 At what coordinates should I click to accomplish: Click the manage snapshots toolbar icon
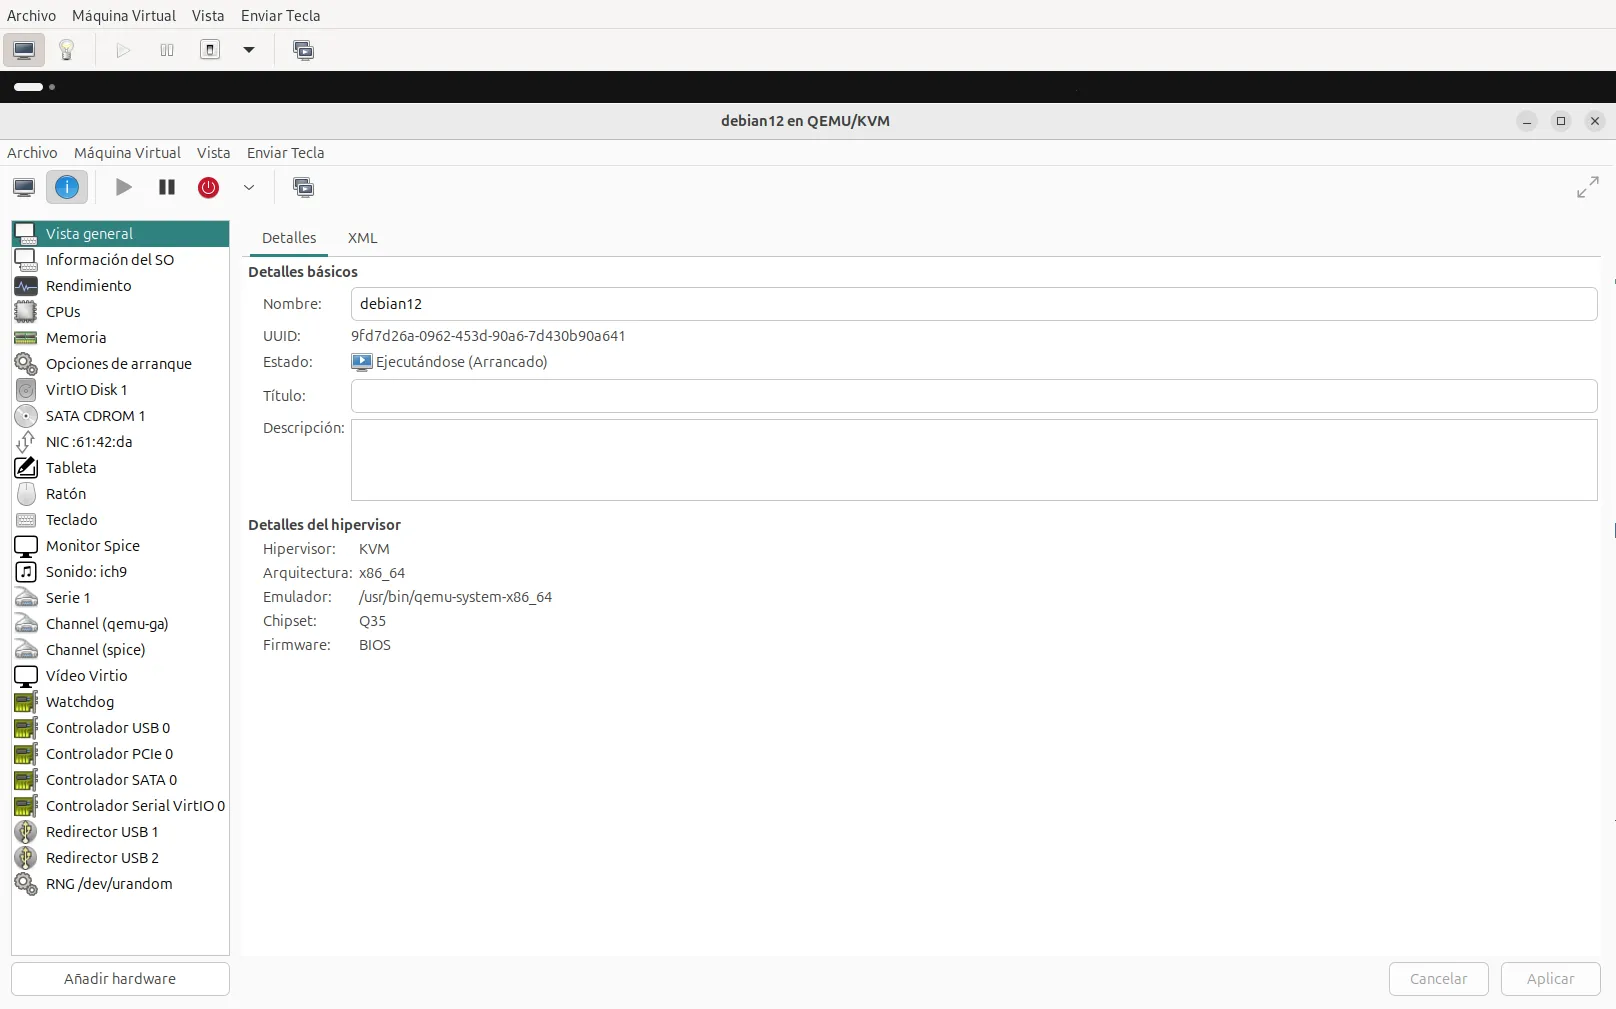[303, 187]
